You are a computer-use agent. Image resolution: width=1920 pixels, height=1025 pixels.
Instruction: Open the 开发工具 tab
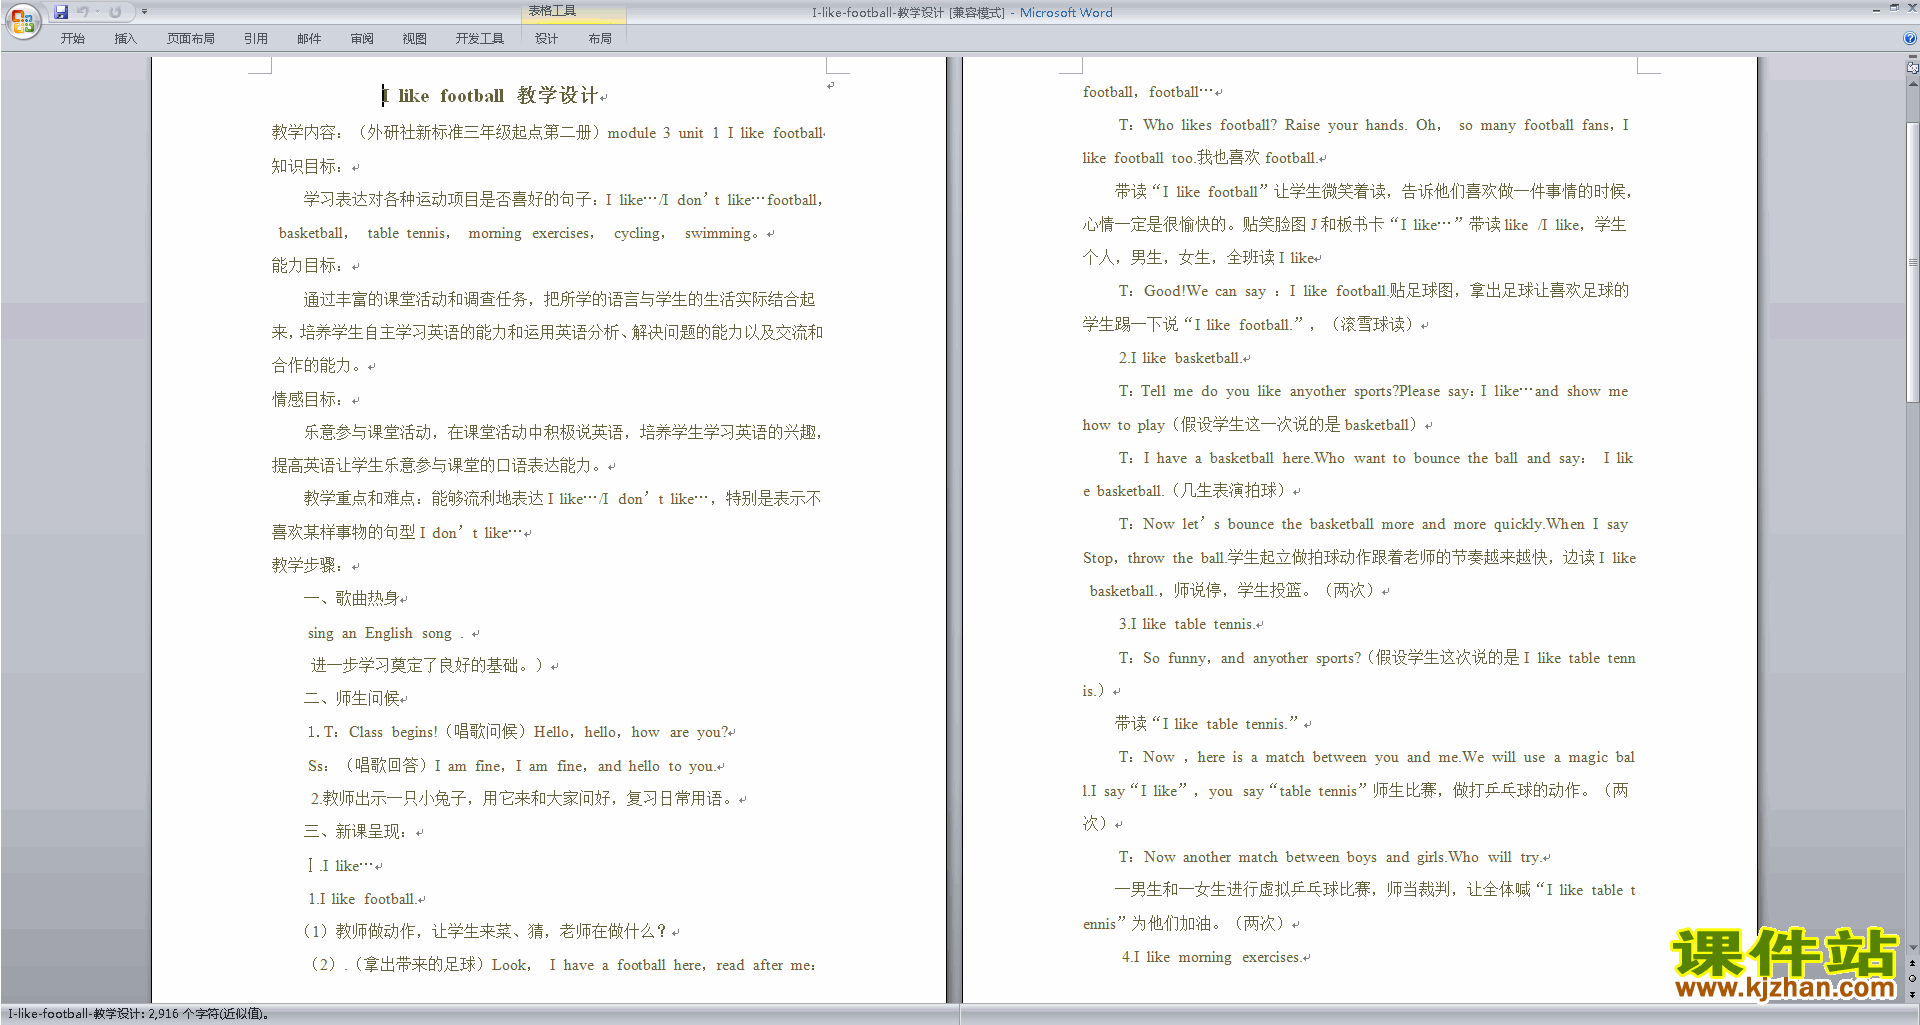(x=480, y=39)
